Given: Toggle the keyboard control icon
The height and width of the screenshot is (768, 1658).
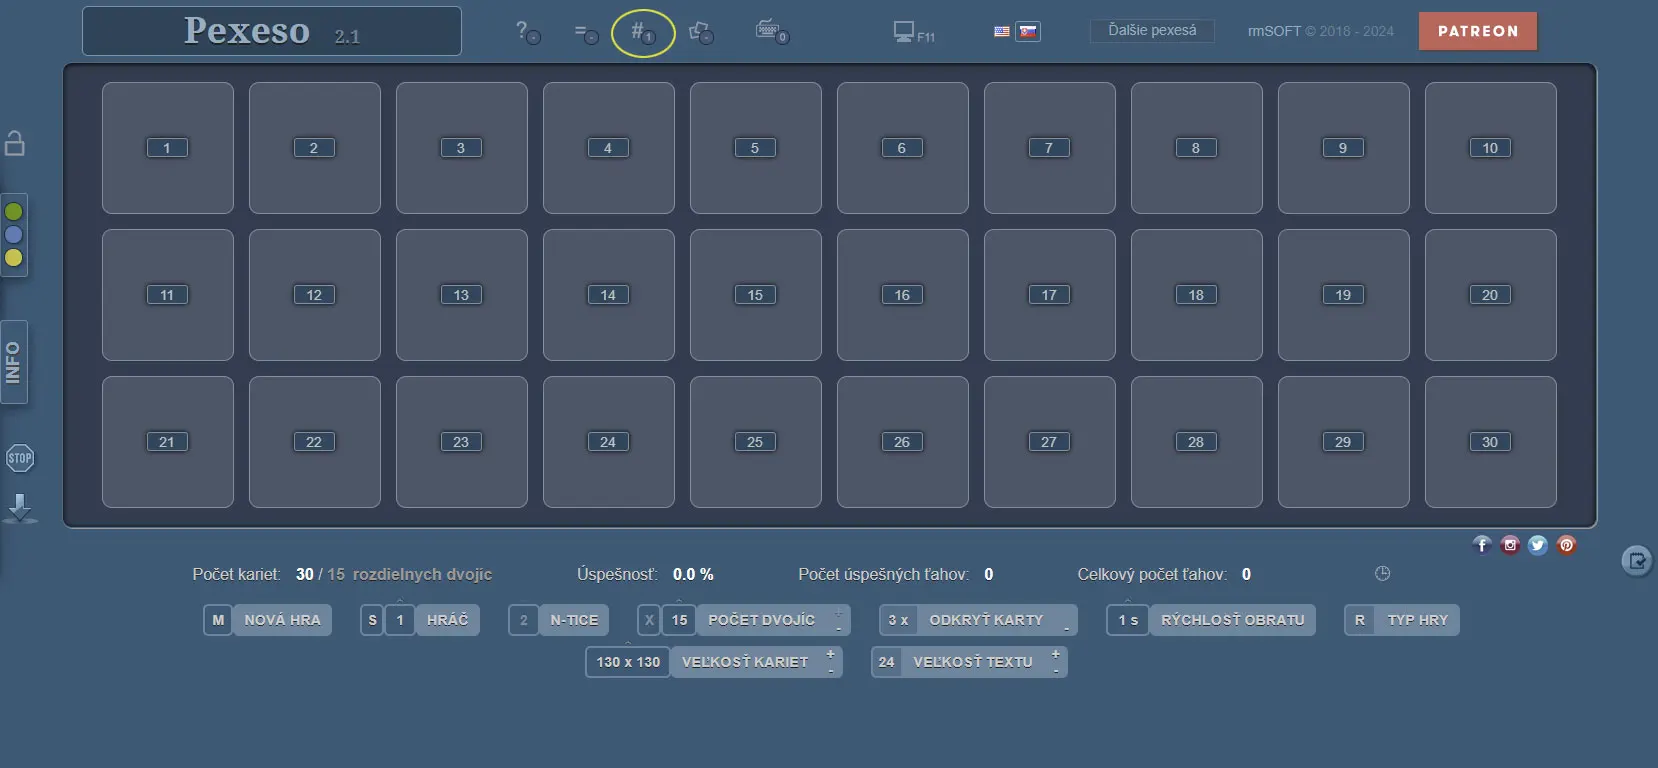Looking at the screenshot, I should click(x=771, y=32).
